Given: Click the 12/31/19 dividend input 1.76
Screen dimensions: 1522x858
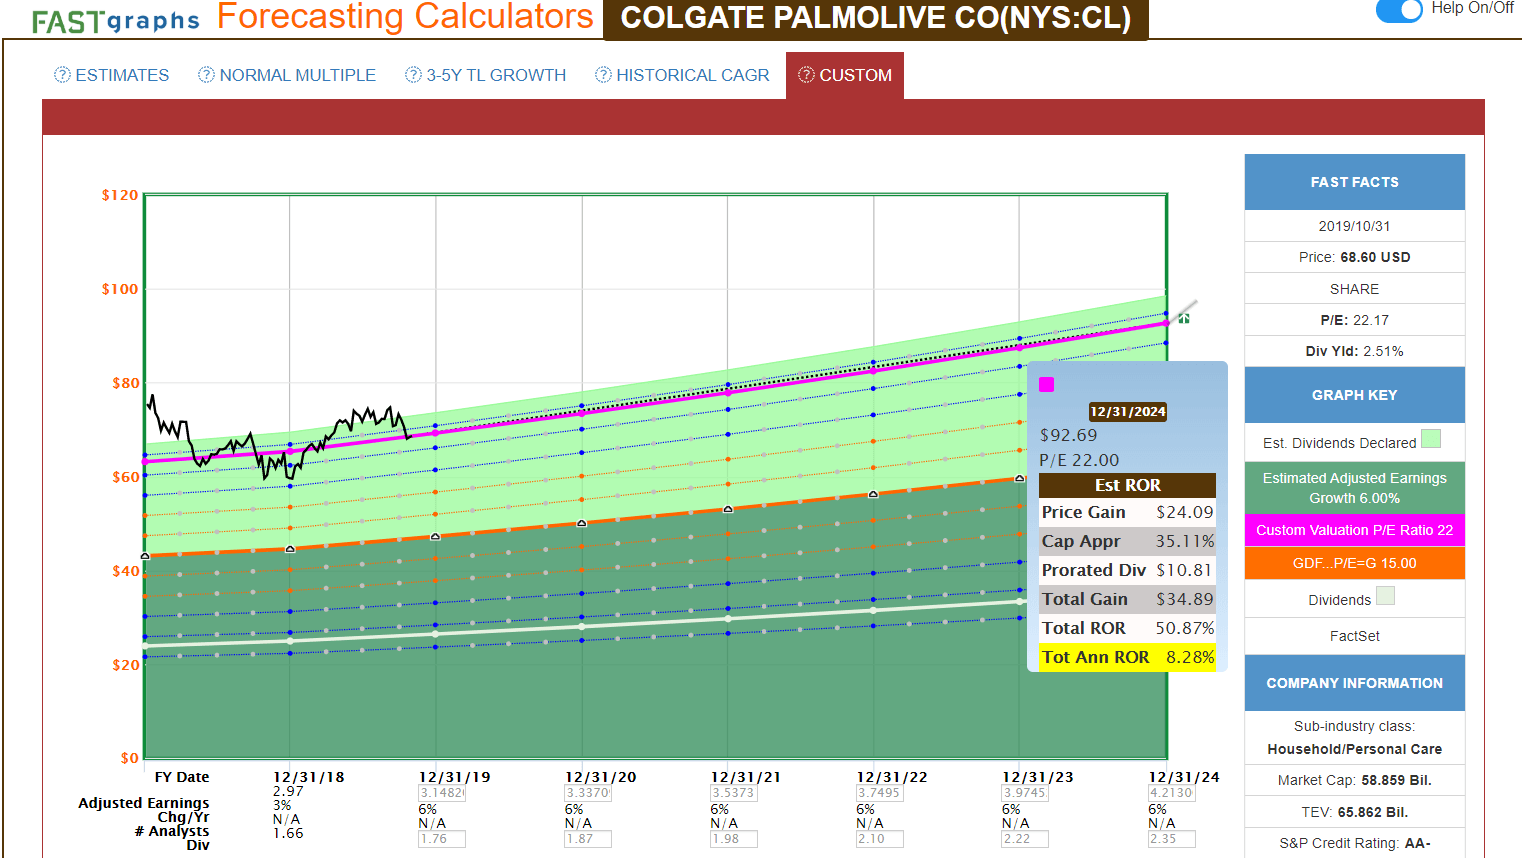Looking at the screenshot, I should pos(442,839).
